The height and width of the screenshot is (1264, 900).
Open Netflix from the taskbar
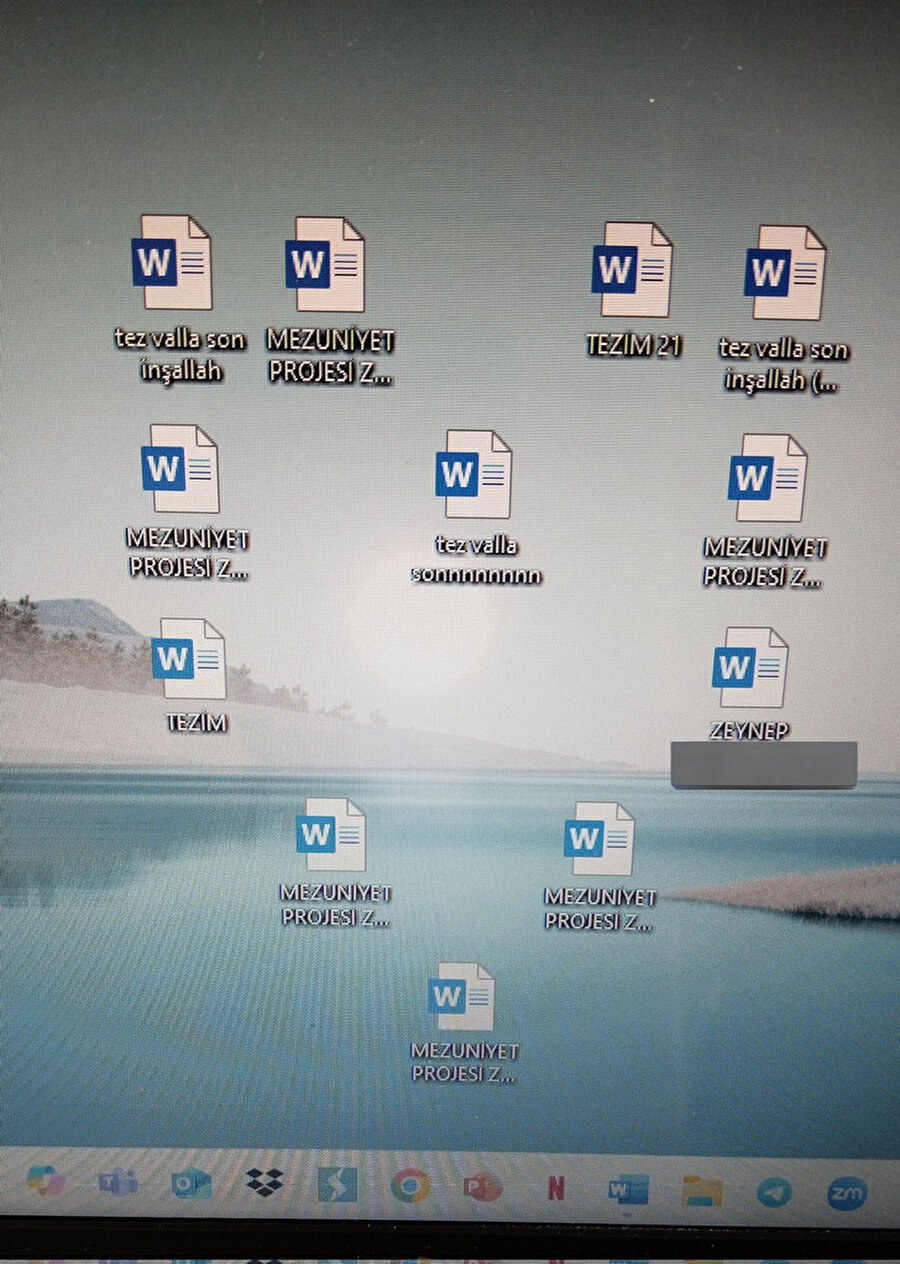(x=555, y=1187)
